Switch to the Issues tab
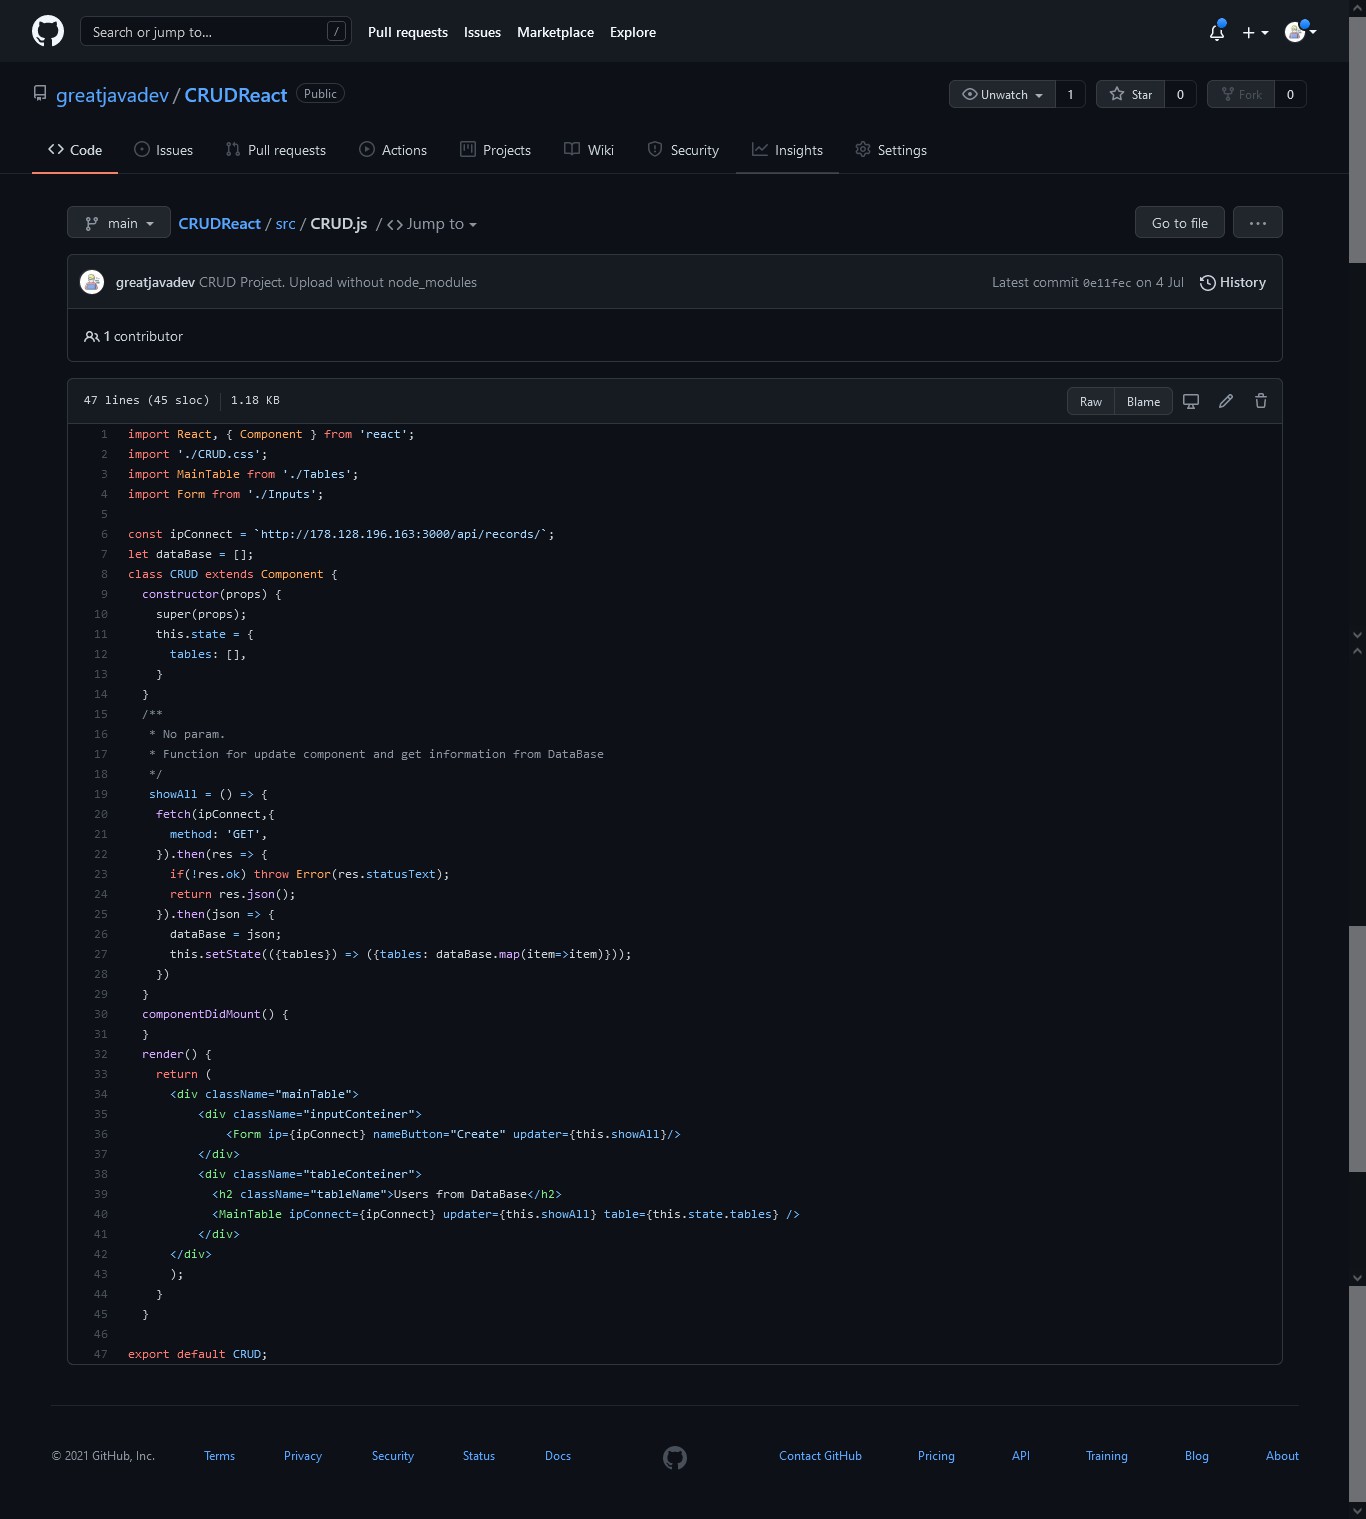Viewport: 1366px width, 1519px height. click(164, 150)
